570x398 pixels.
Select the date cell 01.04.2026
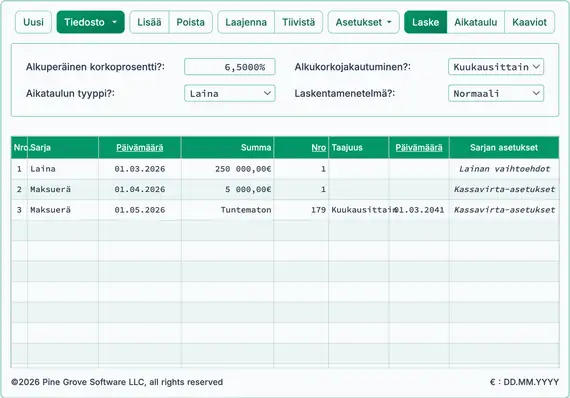pyautogui.click(x=140, y=189)
